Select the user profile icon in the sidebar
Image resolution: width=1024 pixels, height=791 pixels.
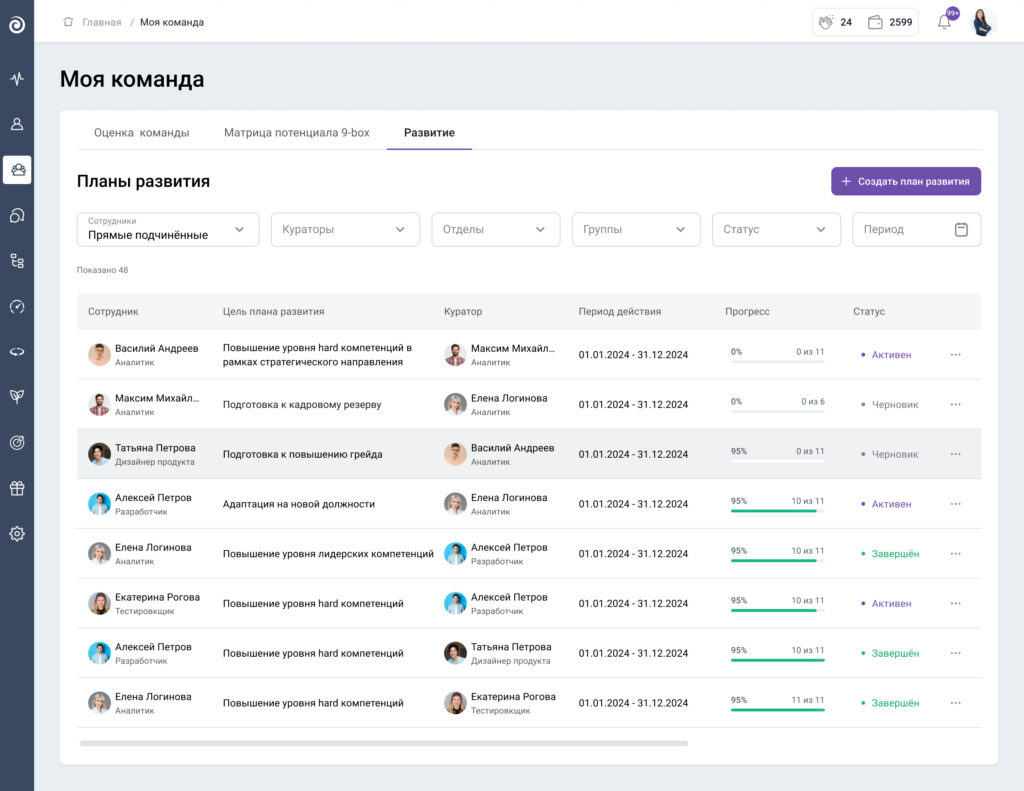[17, 124]
